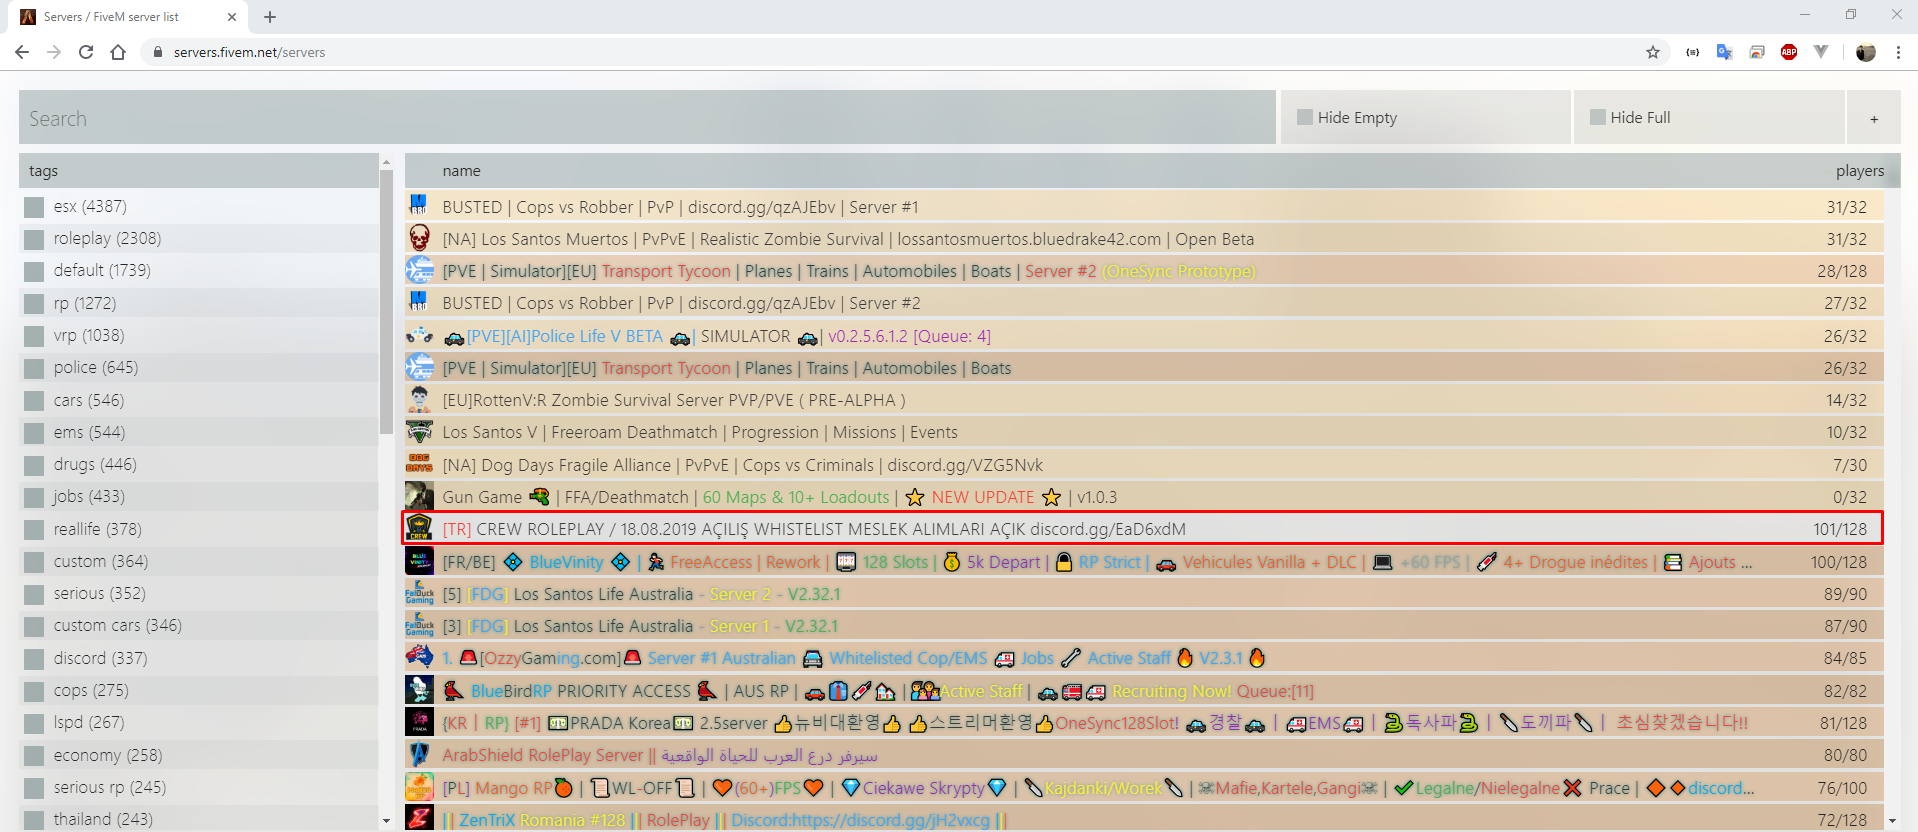Toggle the esx tag checkbox
The width and height of the screenshot is (1918, 832).
pos(34,207)
